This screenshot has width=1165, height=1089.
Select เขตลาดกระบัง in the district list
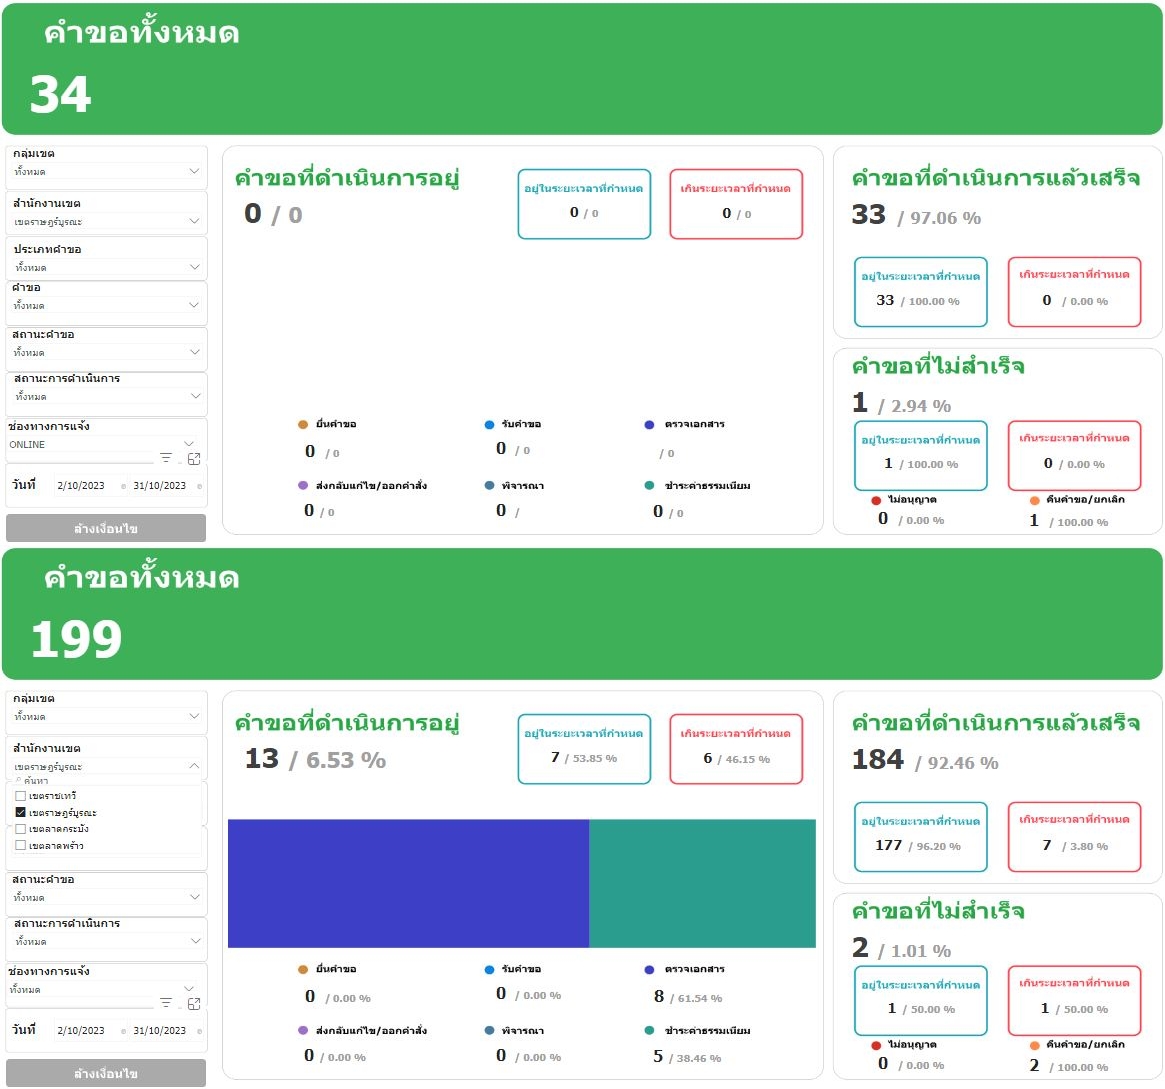pos(21,829)
